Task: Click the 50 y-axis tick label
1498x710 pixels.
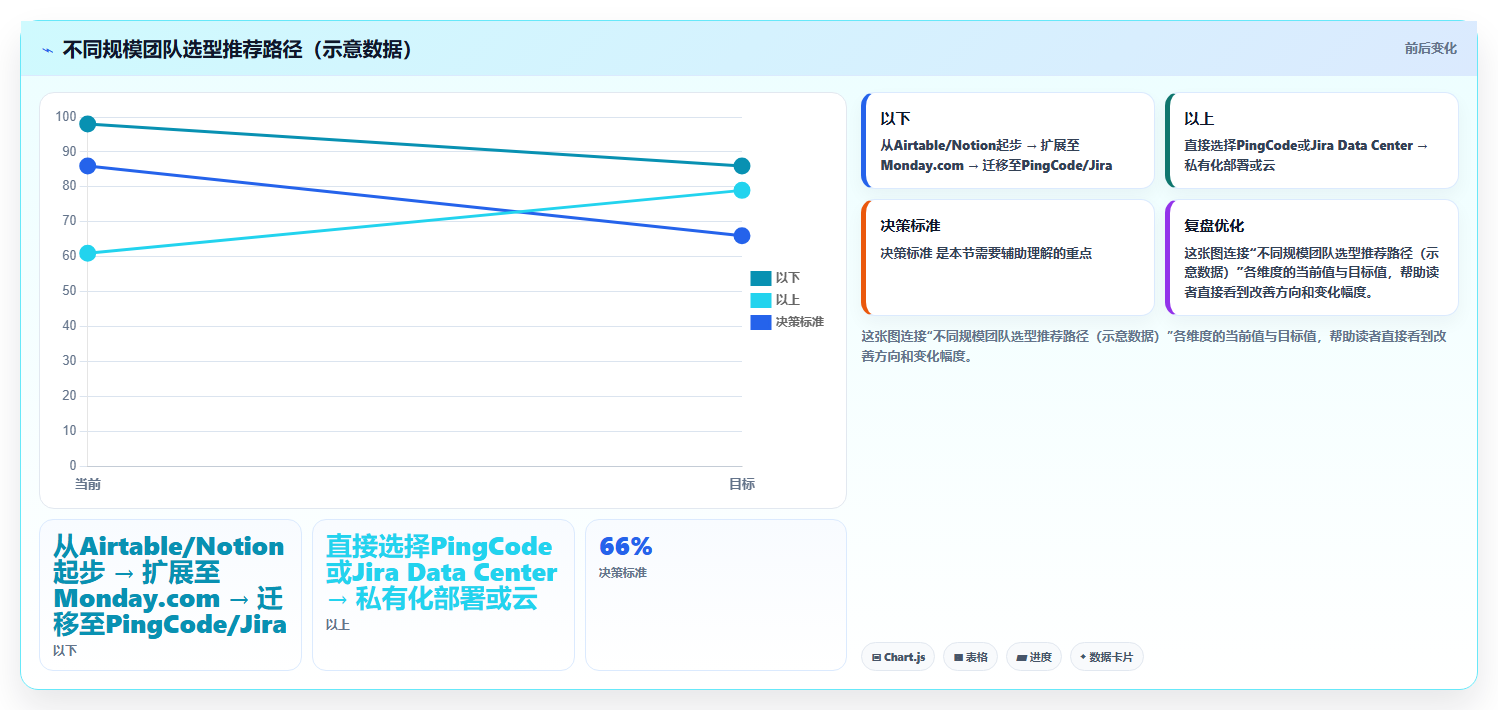Action: (x=69, y=291)
